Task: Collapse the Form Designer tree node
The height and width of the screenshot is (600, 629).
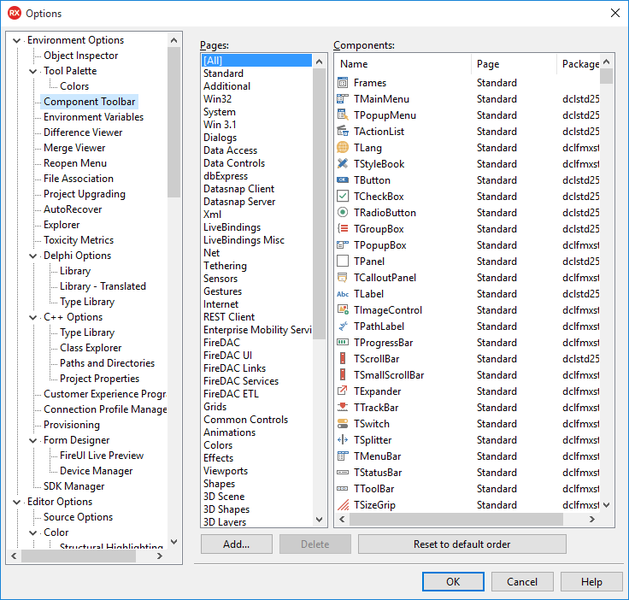Action: tap(33, 440)
